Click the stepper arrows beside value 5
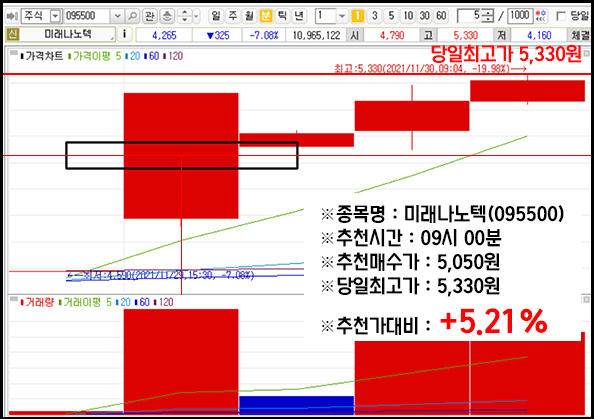This screenshot has height=419, width=594. [488, 16]
